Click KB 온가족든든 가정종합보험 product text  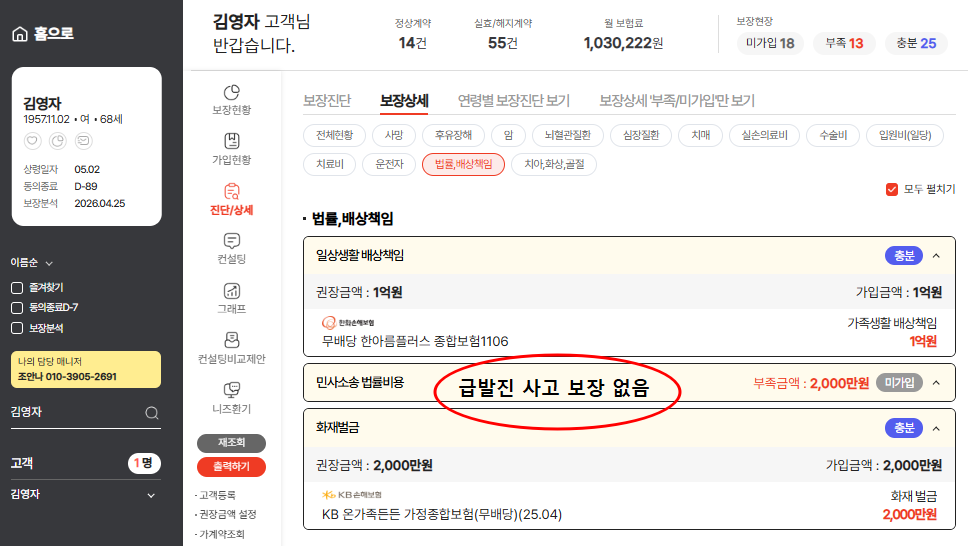pyautogui.click(x=442, y=514)
